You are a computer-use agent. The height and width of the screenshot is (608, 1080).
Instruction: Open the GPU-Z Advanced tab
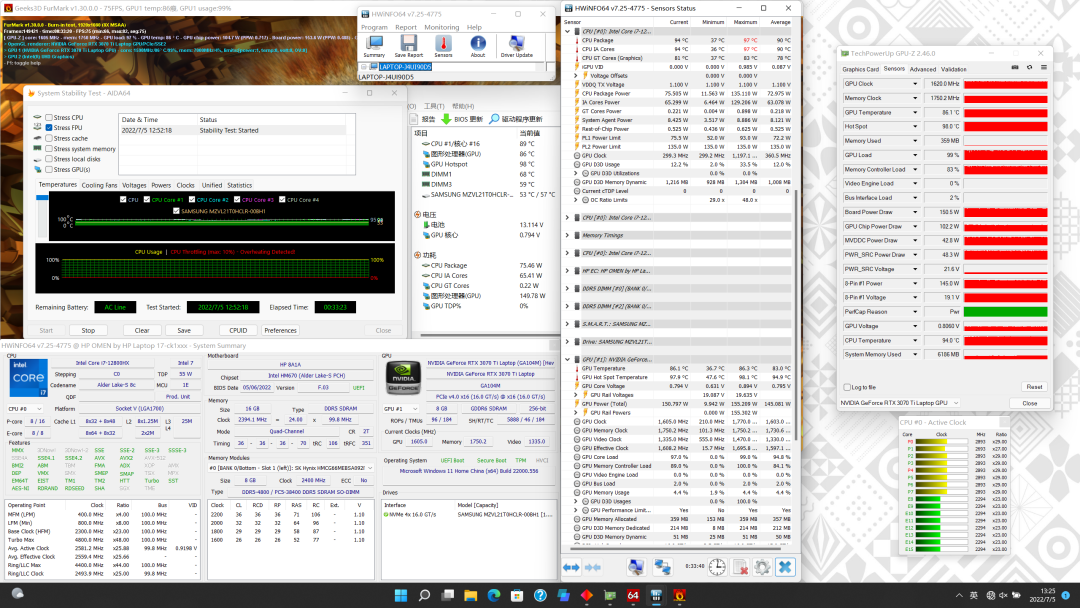tap(922, 69)
